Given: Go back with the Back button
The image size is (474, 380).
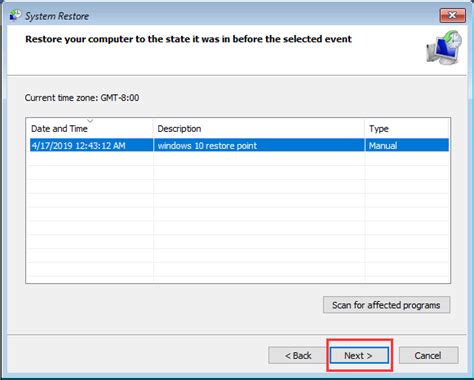Looking at the screenshot, I should tap(298, 356).
